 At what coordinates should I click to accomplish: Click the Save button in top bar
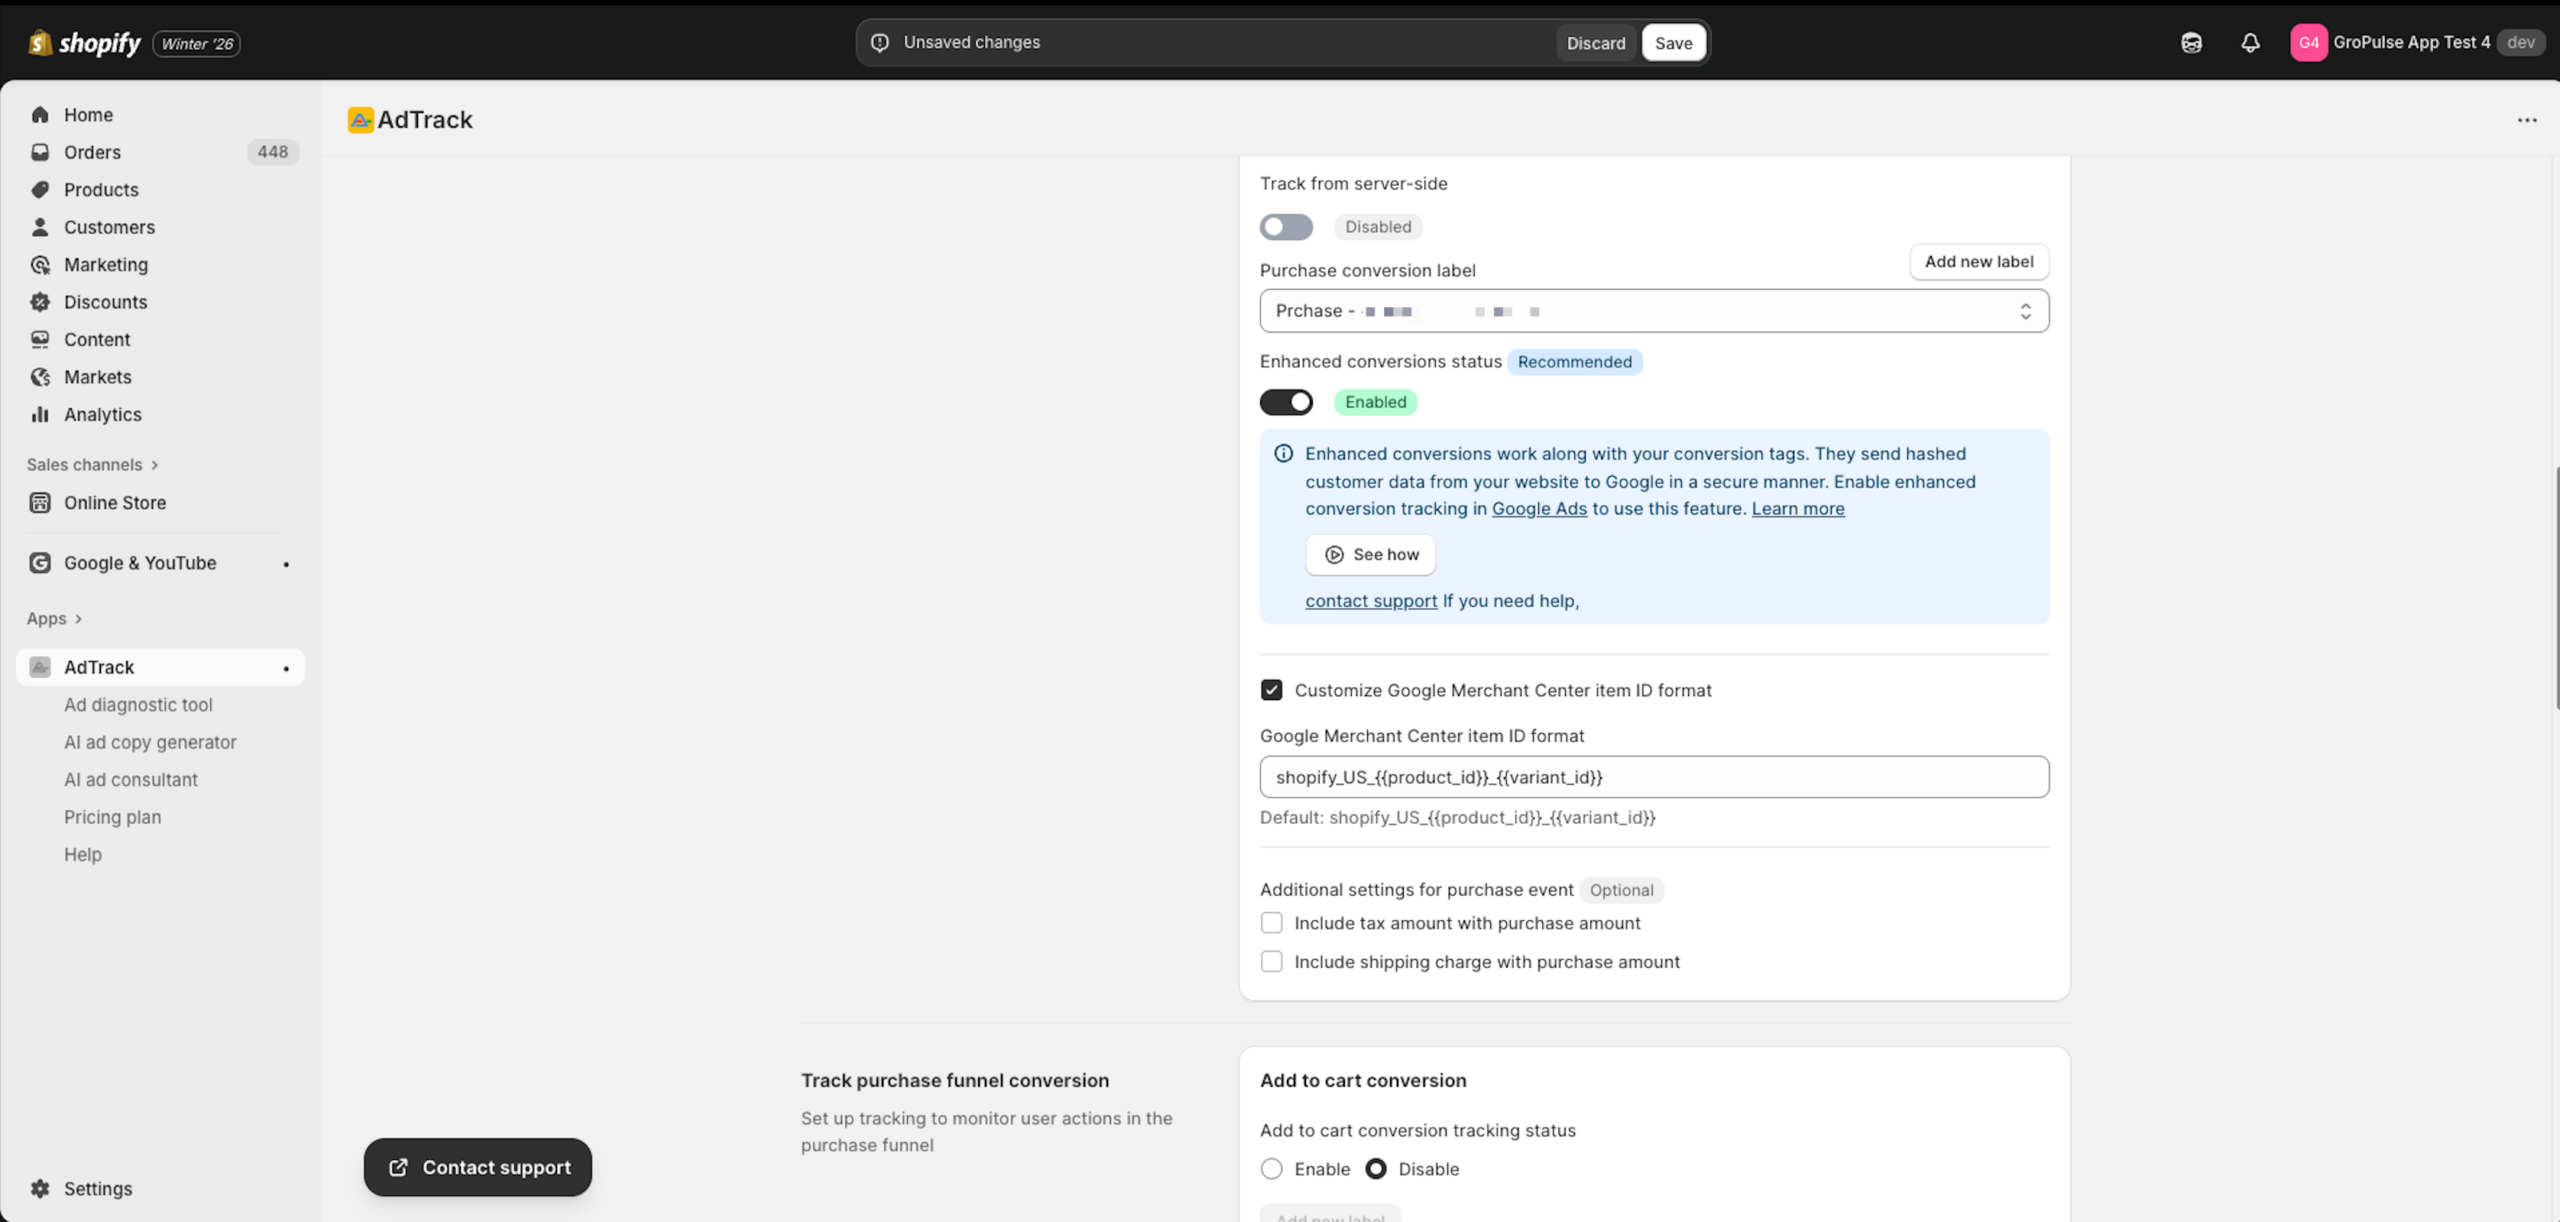1673,43
